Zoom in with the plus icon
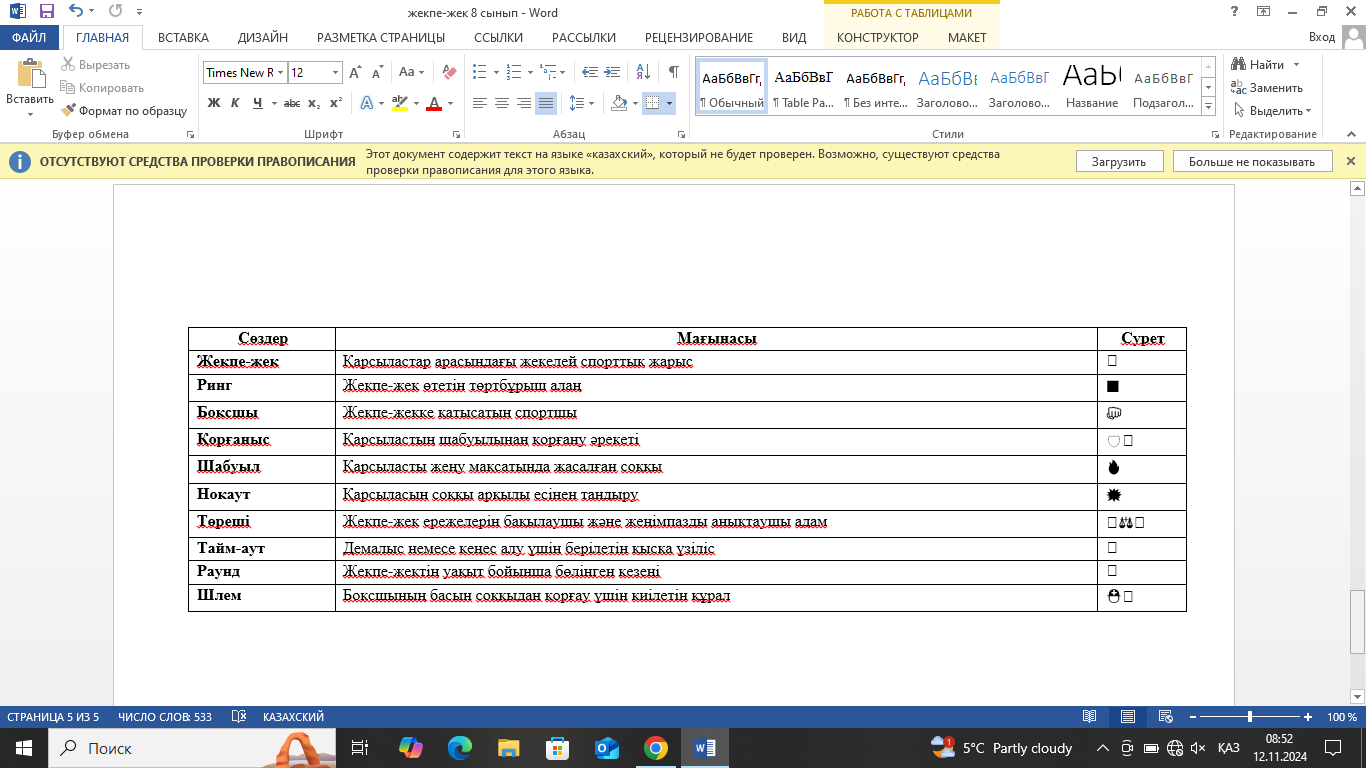 (x=1308, y=717)
